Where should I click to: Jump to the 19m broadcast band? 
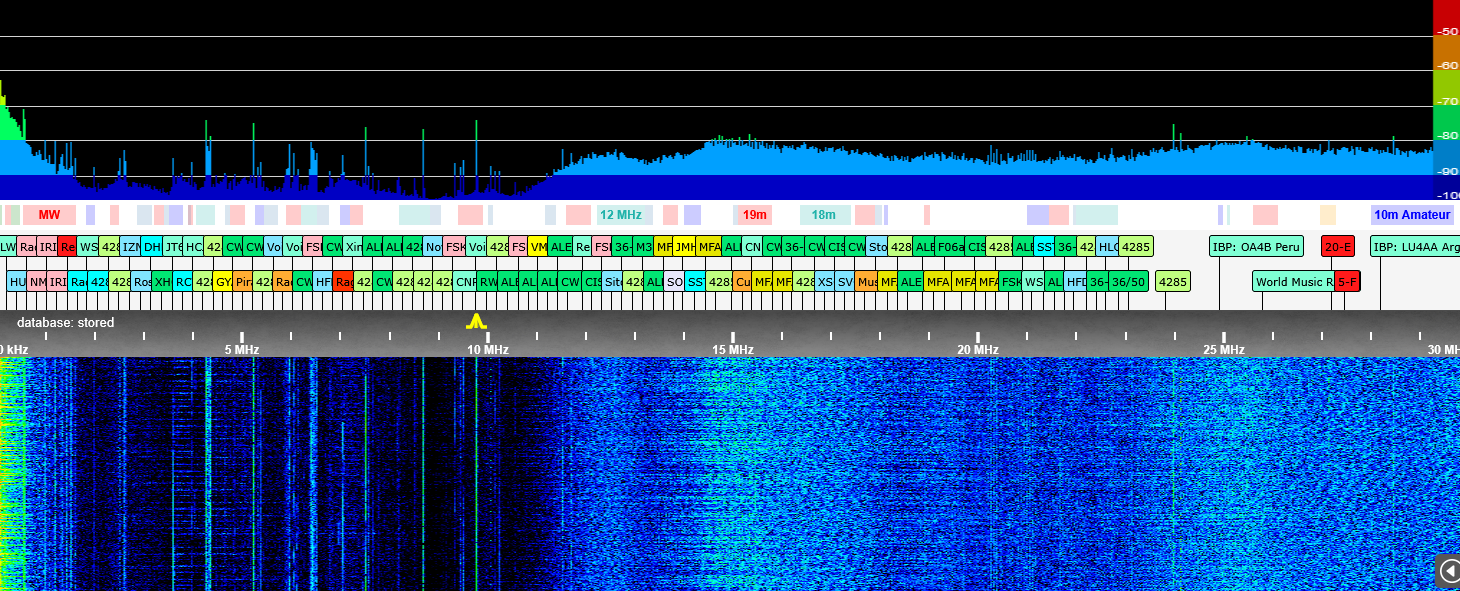pos(755,215)
